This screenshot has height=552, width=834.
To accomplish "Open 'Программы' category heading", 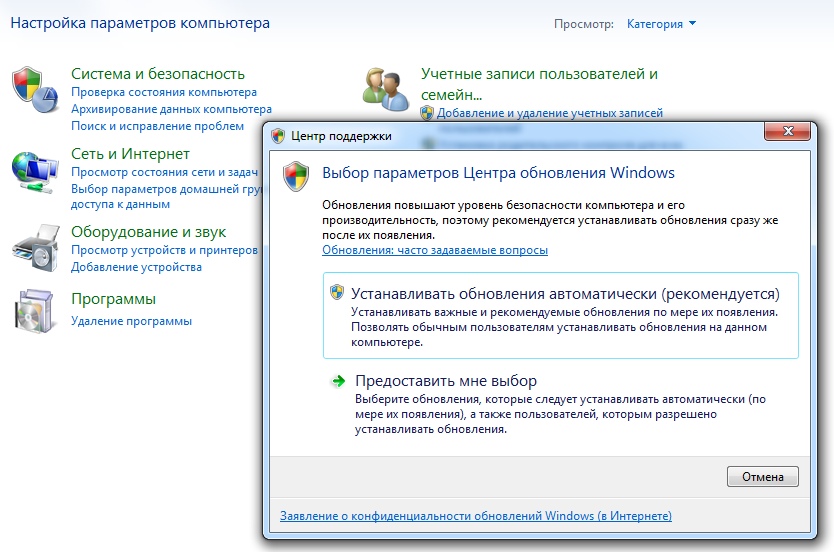I will (113, 299).
